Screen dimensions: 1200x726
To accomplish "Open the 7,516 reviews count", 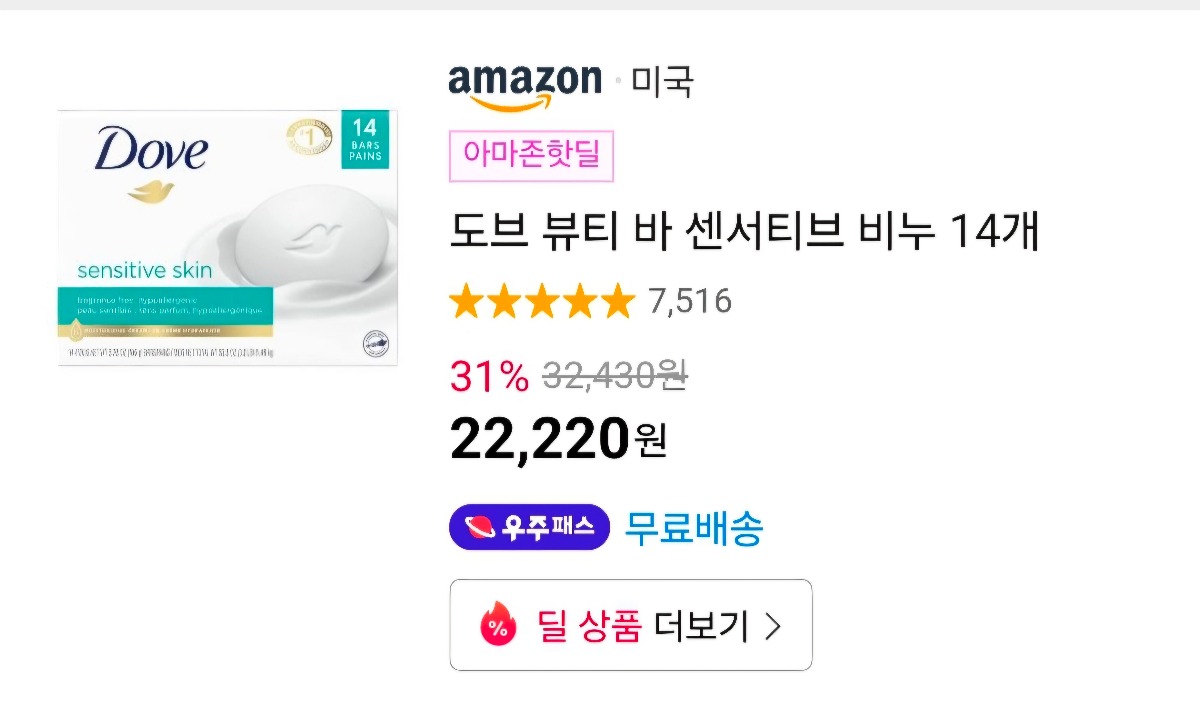I will pyautogui.click(x=690, y=301).
